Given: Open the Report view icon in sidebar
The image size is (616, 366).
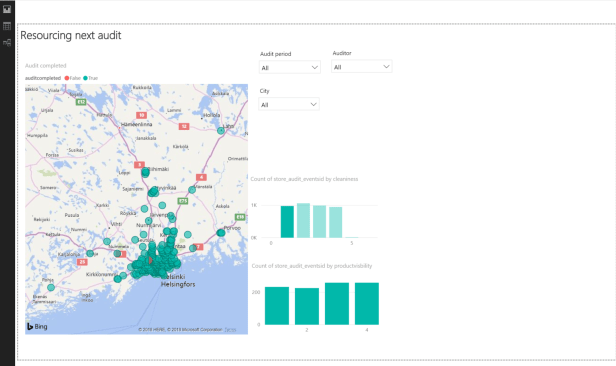Looking at the screenshot, I should coord(7,9).
